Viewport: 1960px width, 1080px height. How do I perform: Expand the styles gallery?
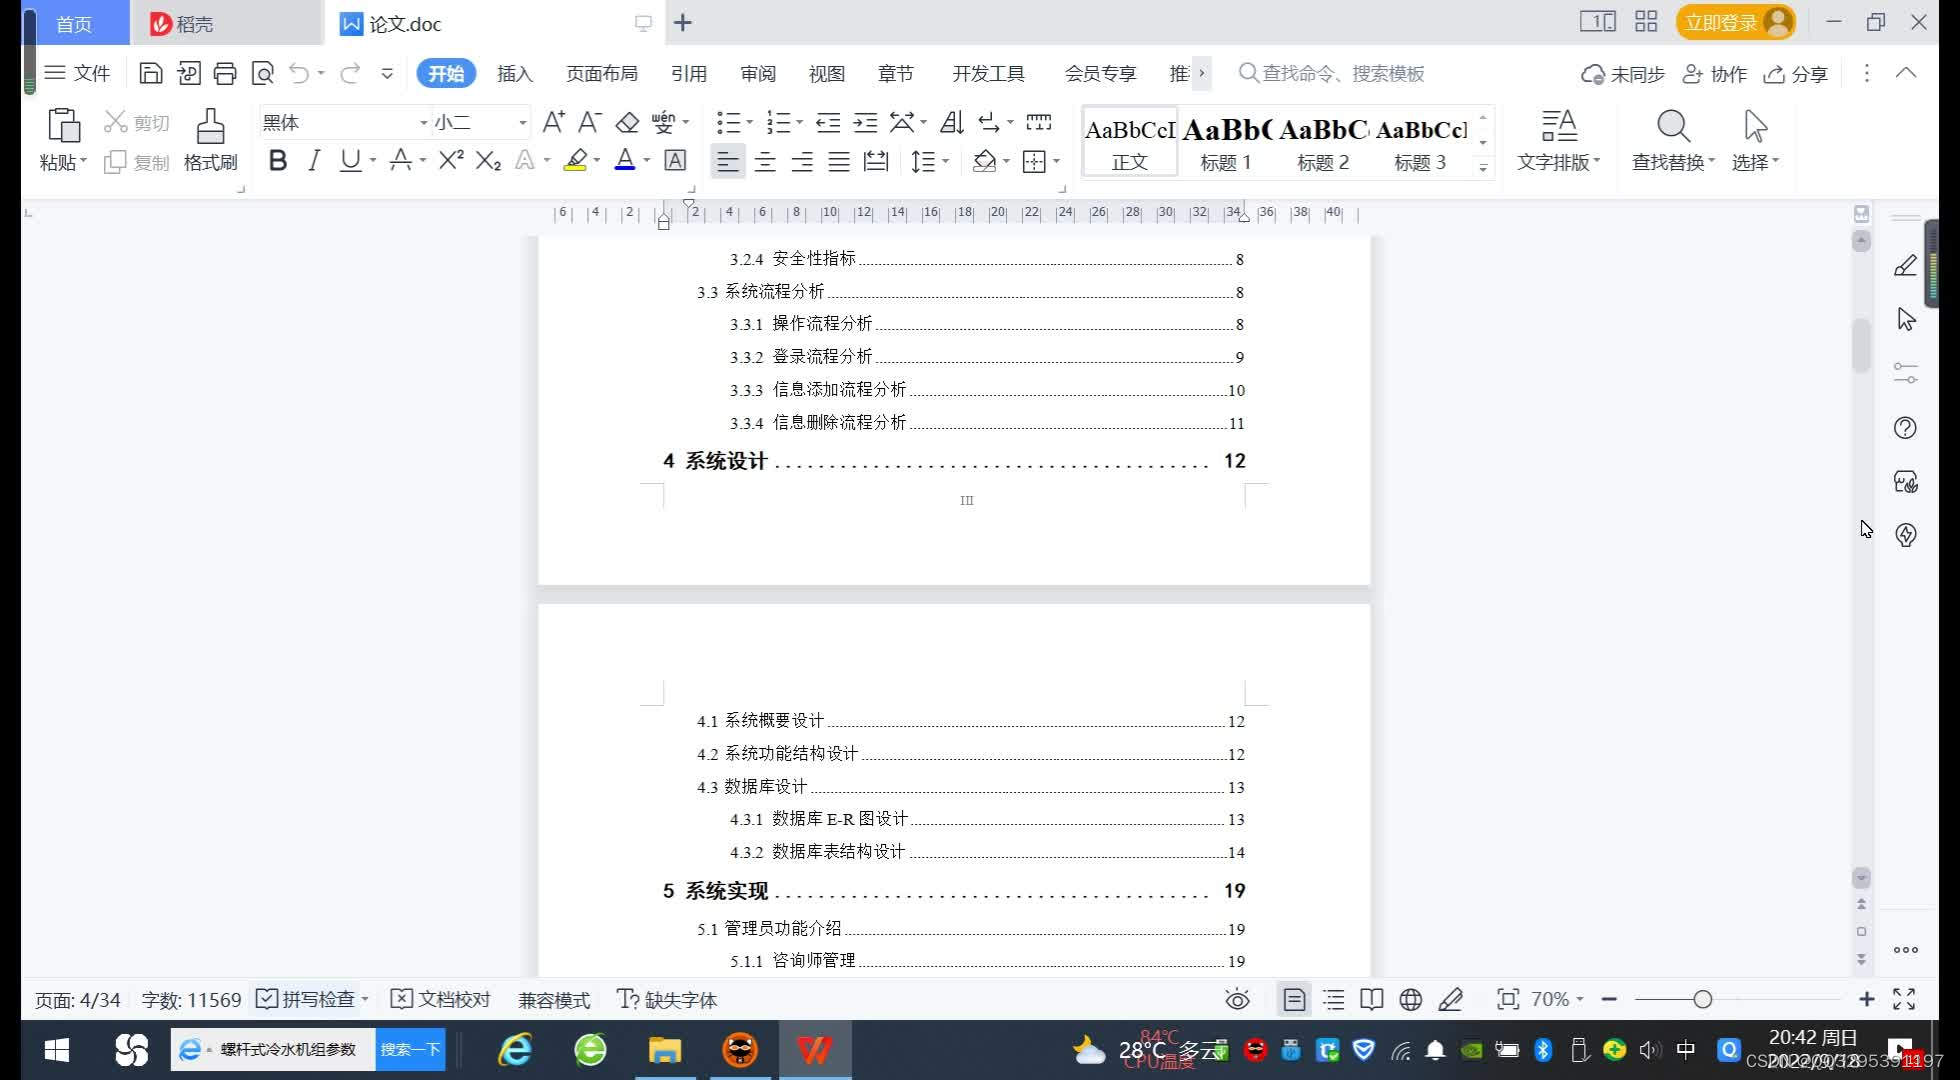(x=1483, y=168)
